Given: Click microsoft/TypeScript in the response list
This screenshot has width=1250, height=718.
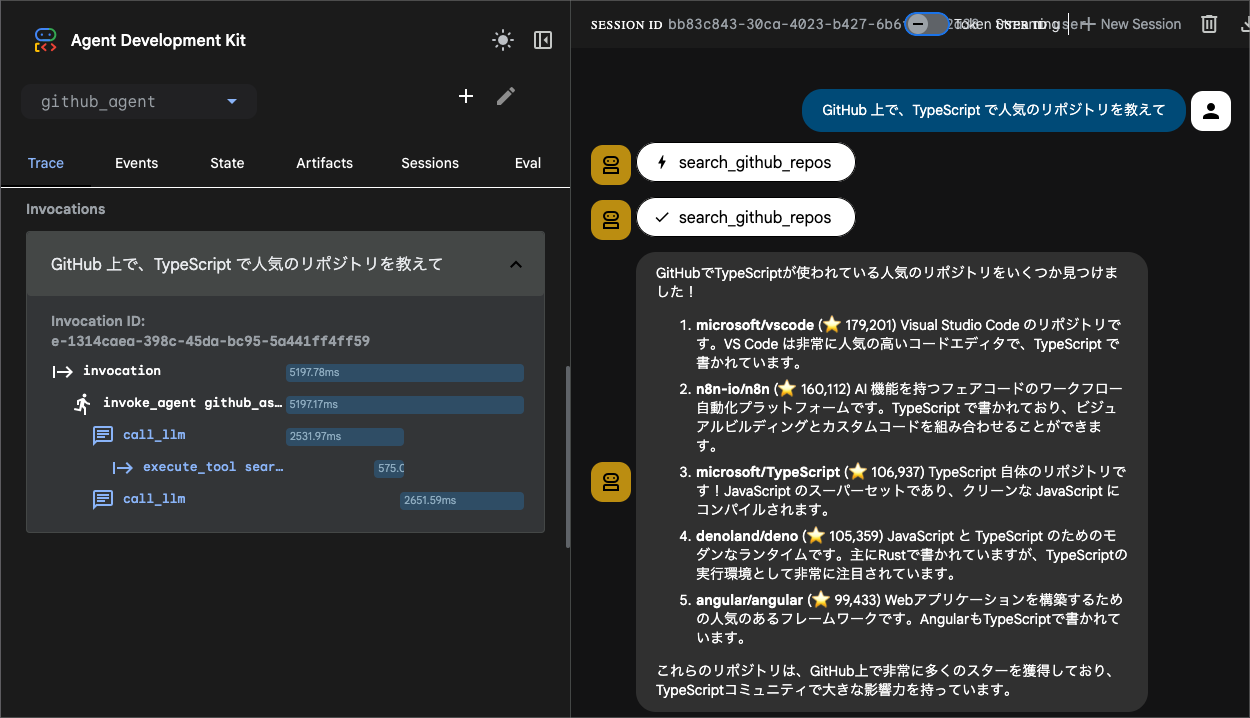Looking at the screenshot, I should coord(768,472).
